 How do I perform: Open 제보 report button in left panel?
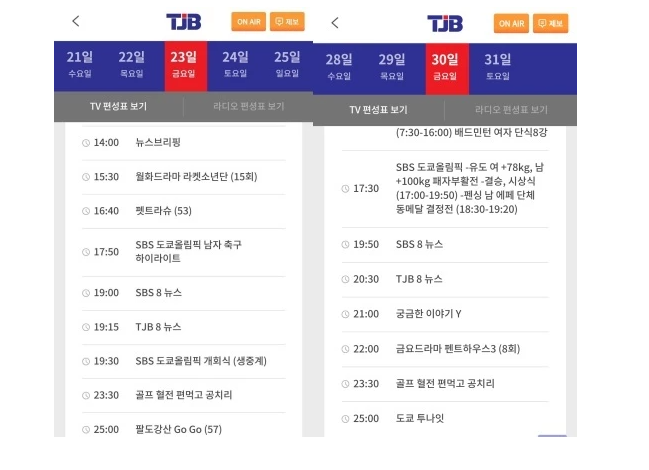coord(289,21)
